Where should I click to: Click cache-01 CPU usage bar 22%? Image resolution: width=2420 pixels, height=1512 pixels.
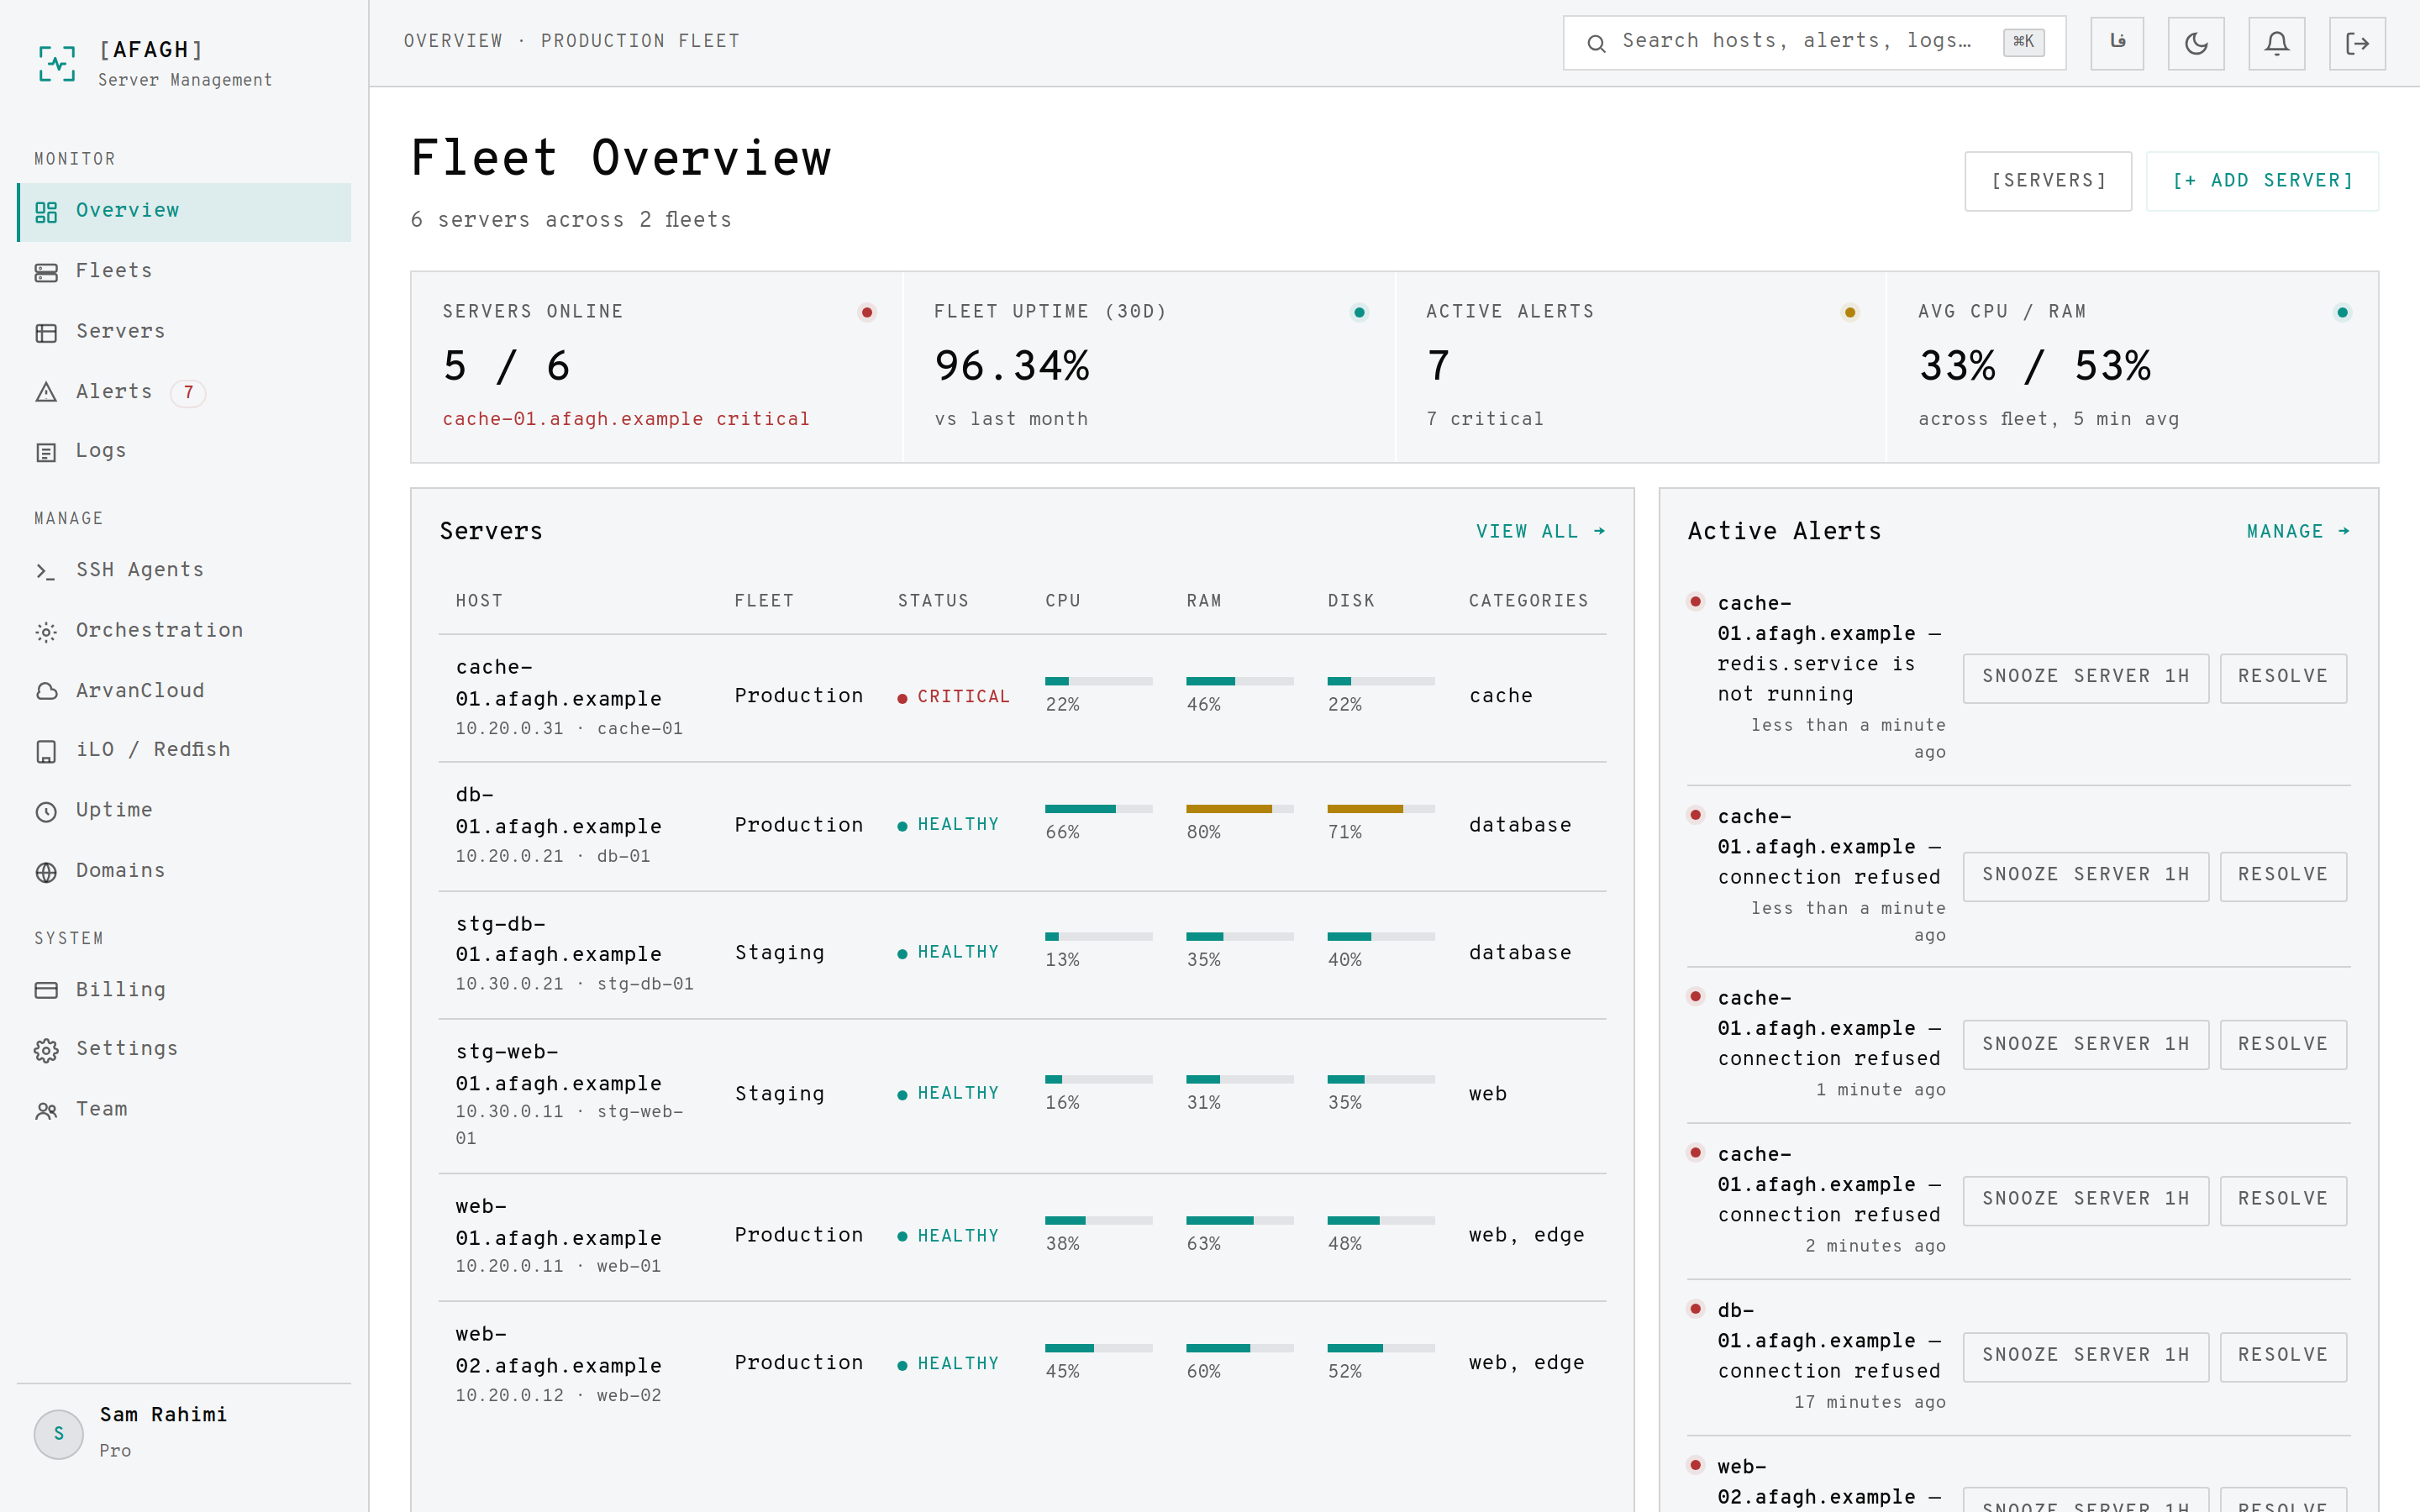tap(1098, 681)
